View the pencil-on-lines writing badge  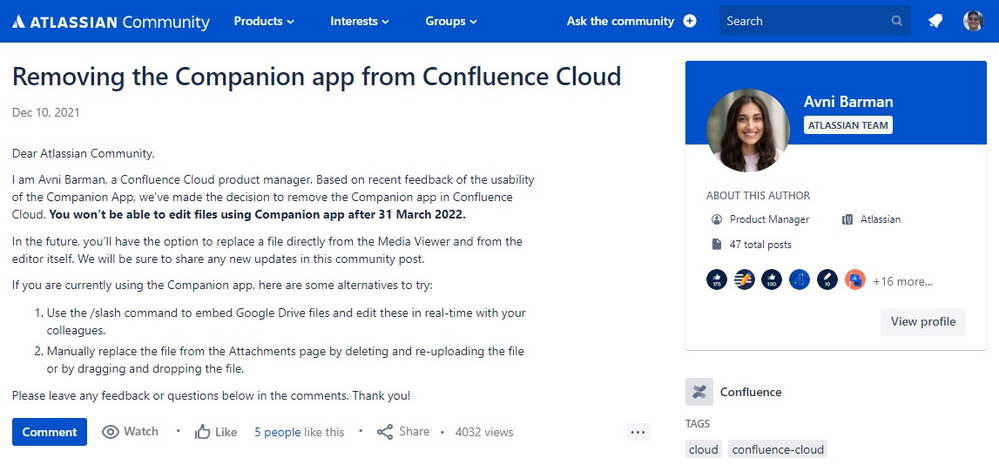coord(744,279)
